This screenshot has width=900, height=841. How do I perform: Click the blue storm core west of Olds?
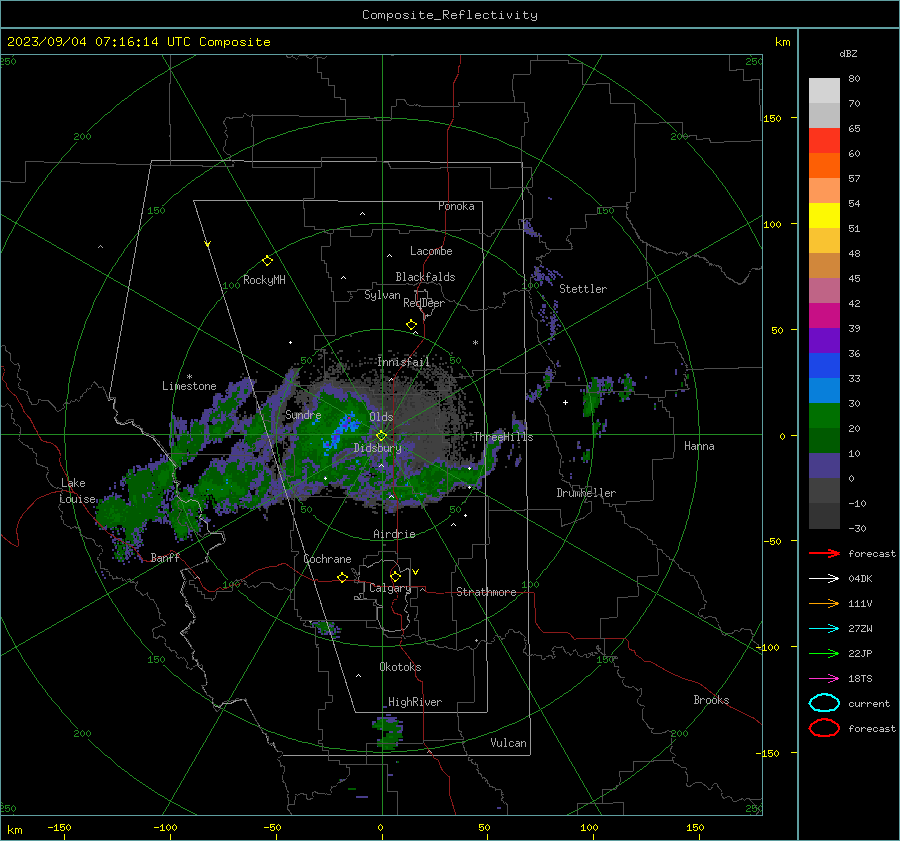point(342,432)
